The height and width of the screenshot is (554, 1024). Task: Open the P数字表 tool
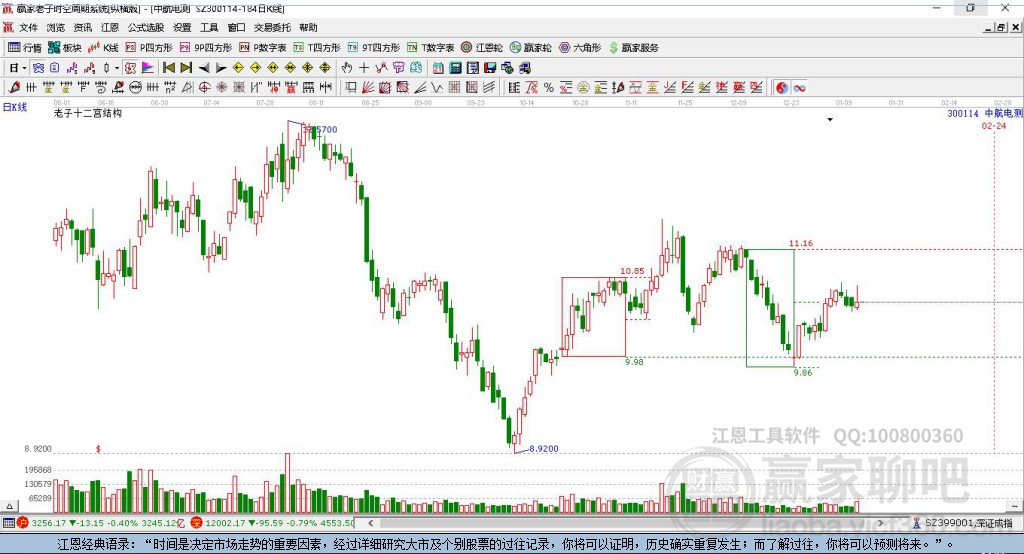click(x=263, y=48)
